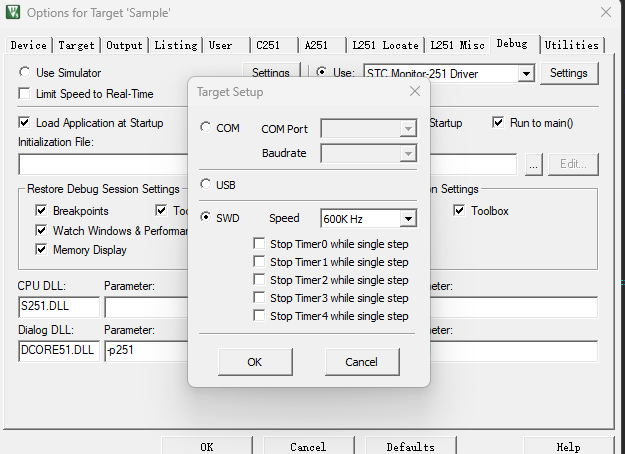Click the Dialog DLL field DCORE51.DLL

[x=59, y=351]
